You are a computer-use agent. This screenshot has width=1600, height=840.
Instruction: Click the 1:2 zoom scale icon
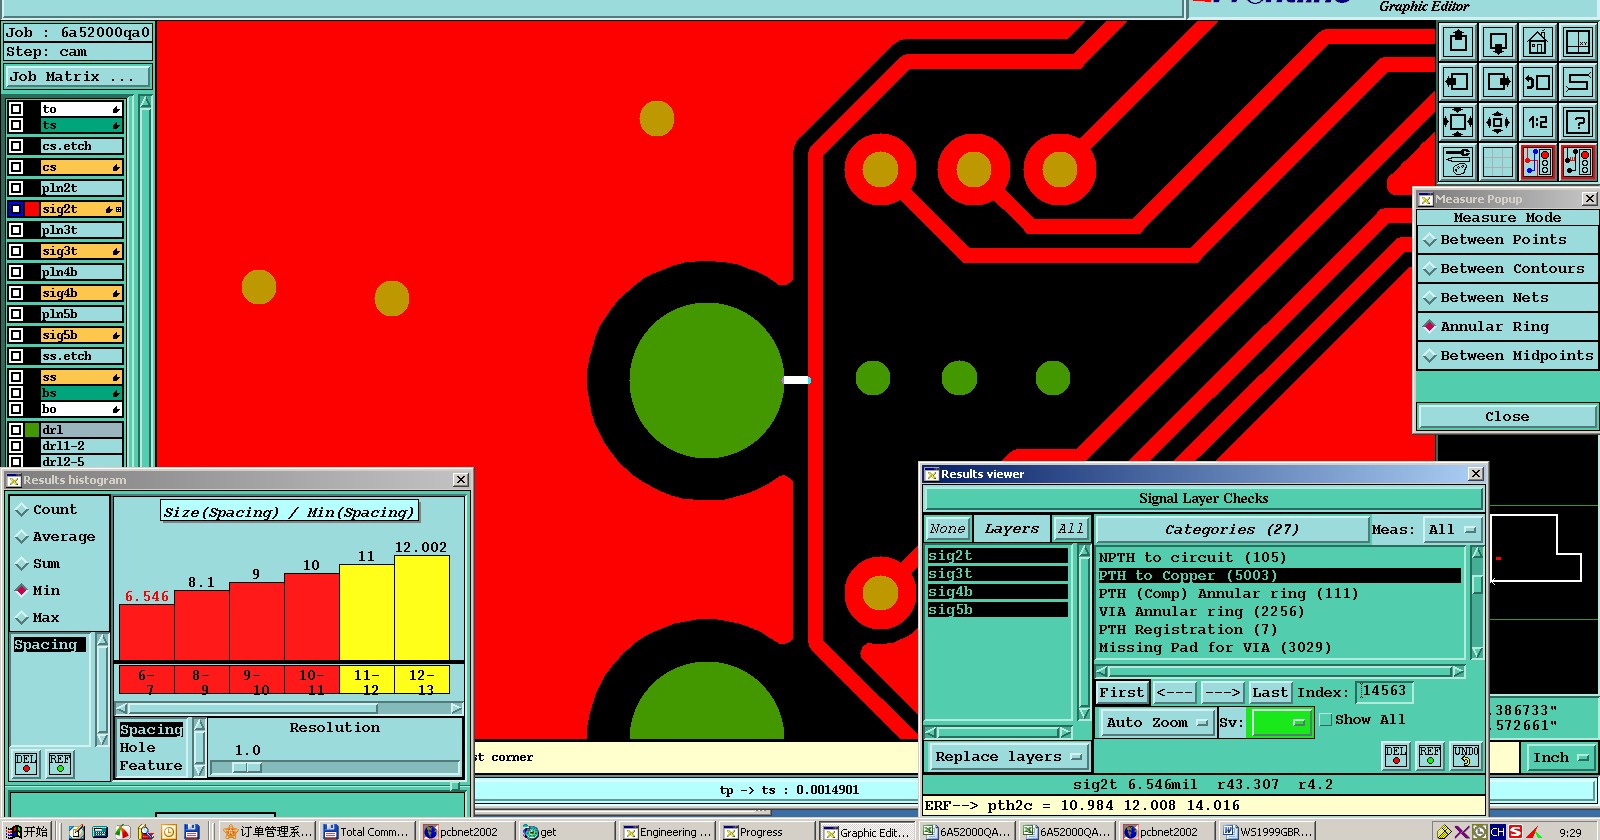click(1538, 122)
